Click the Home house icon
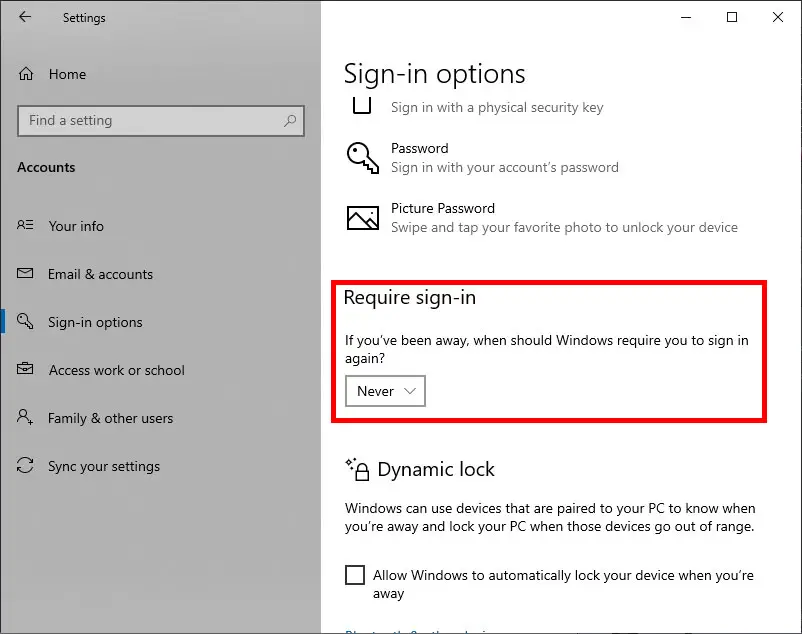Viewport: 802px width, 634px height. click(x=26, y=74)
